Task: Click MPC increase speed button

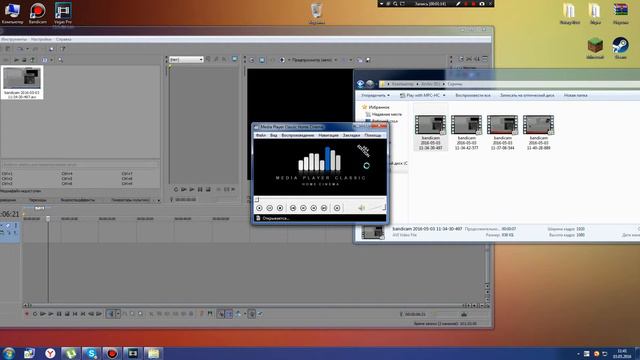Action: [313, 208]
